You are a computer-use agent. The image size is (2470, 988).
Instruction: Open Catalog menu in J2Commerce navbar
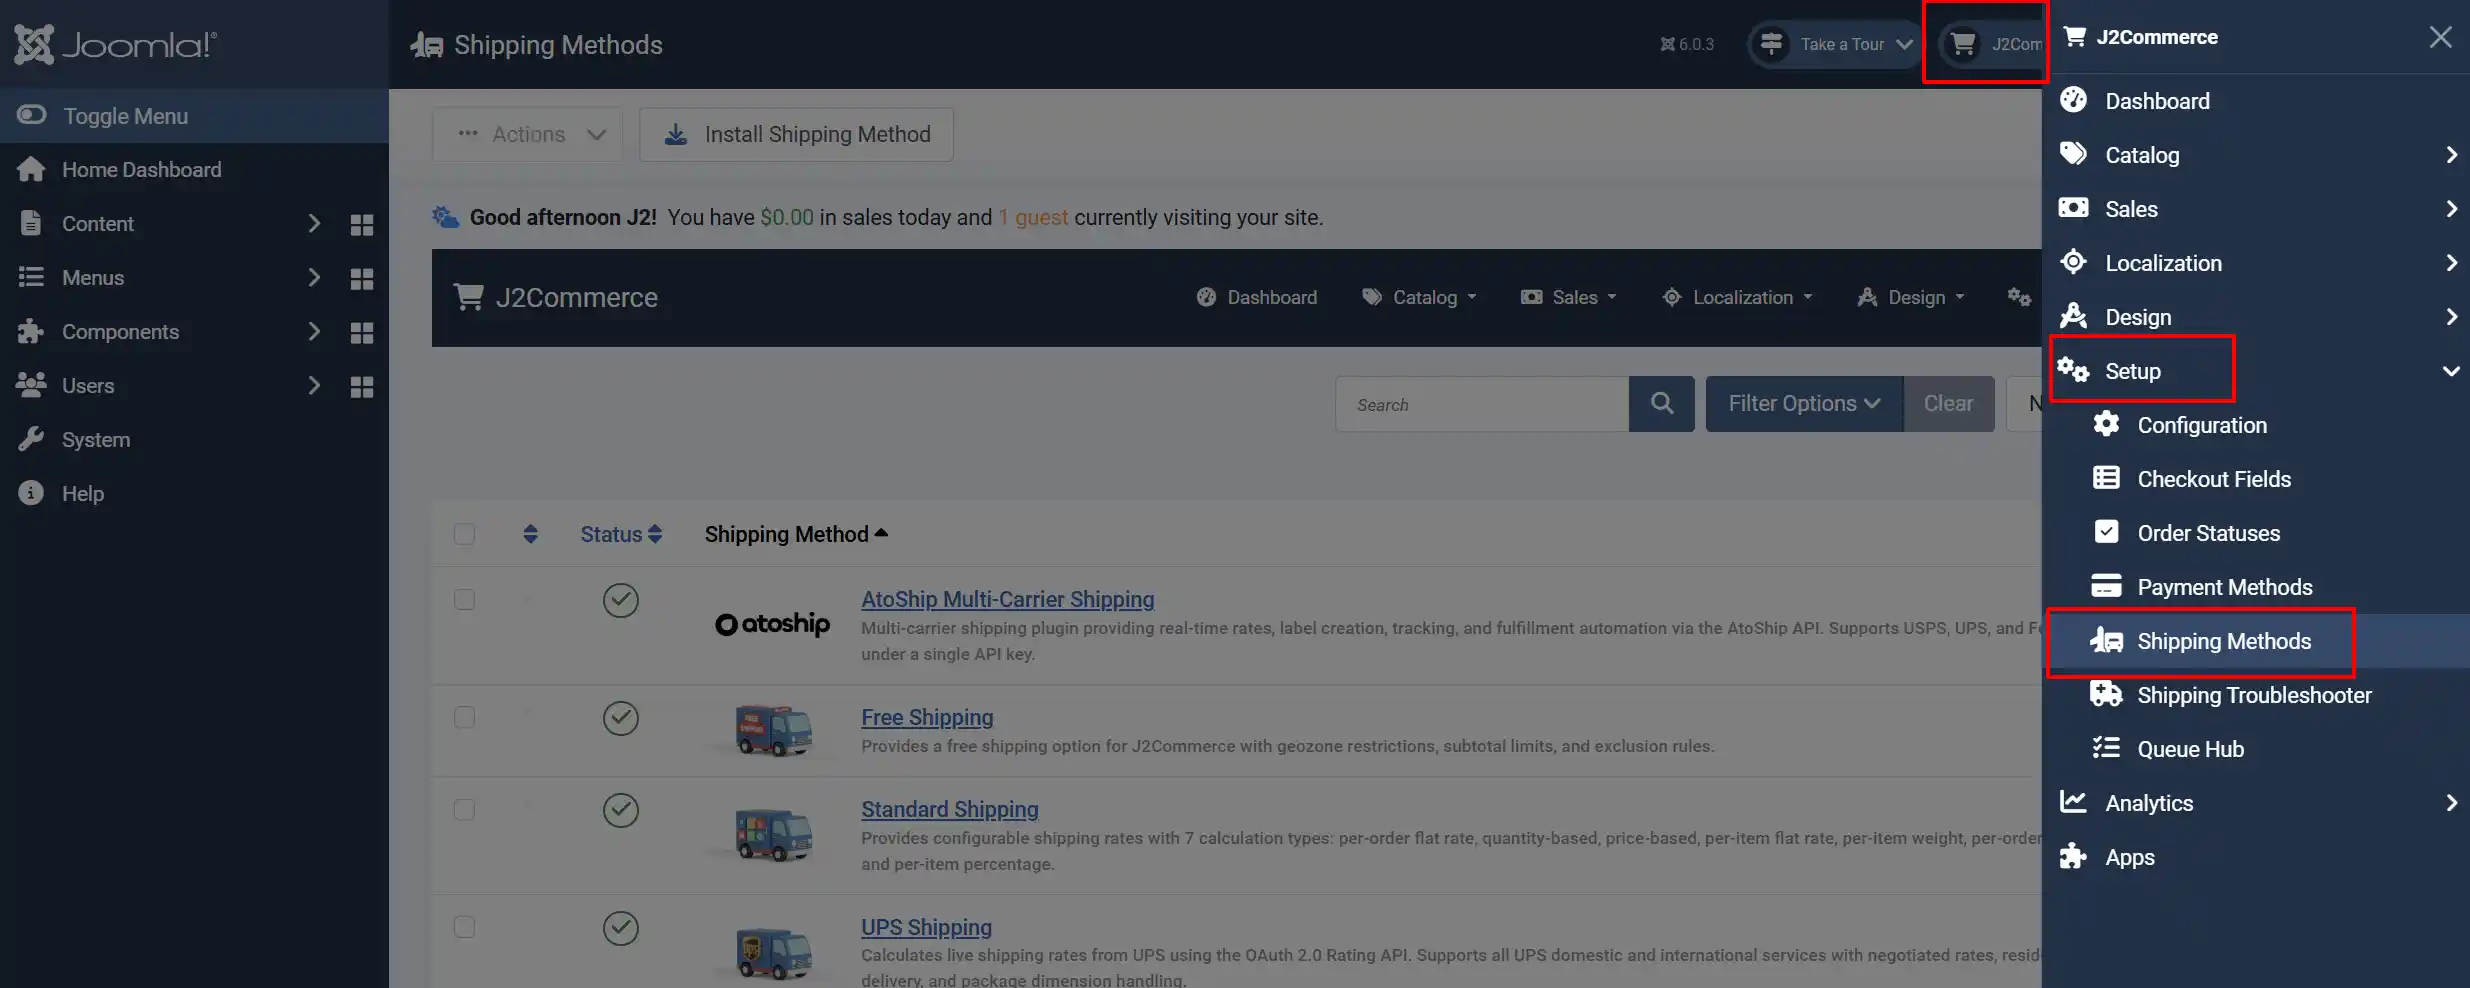click(1419, 297)
